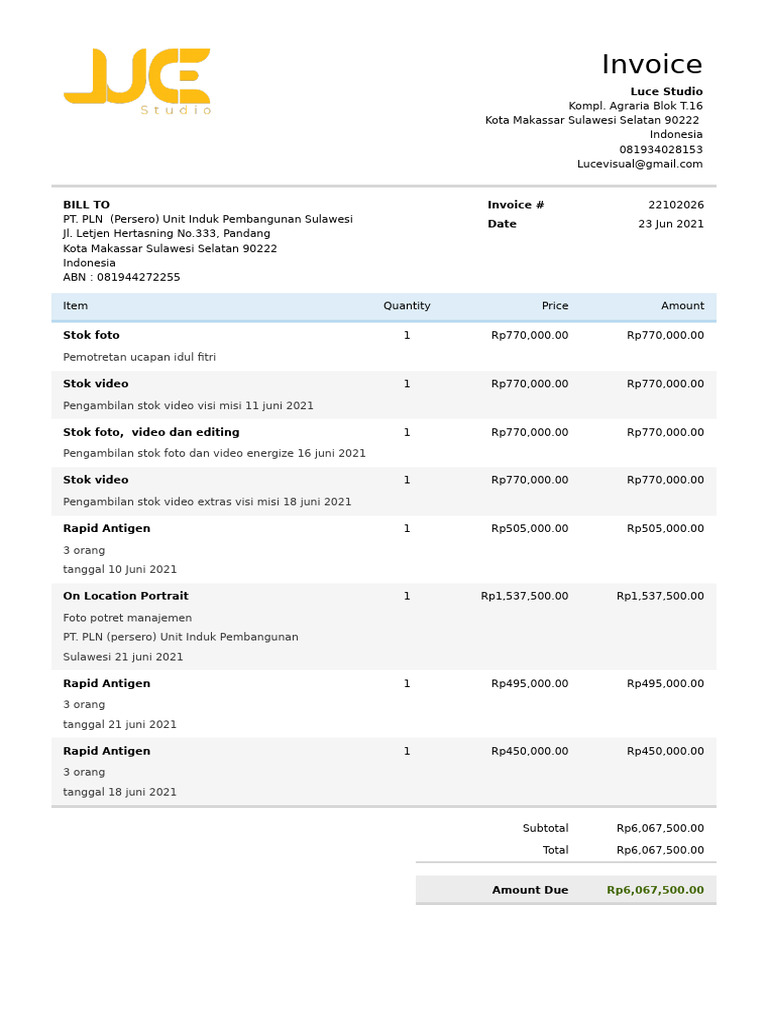This screenshot has height=1024, width=768.
Task: Select invoice number 22102026
Action: point(676,205)
